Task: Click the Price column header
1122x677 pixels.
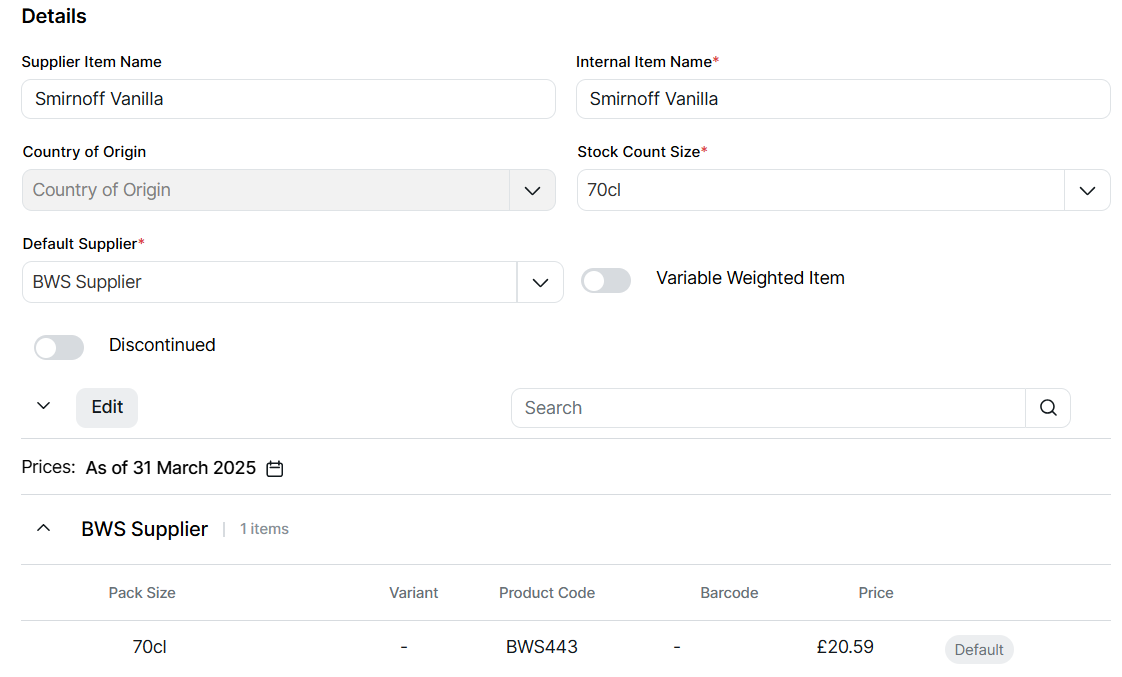Action: click(x=875, y=593)
